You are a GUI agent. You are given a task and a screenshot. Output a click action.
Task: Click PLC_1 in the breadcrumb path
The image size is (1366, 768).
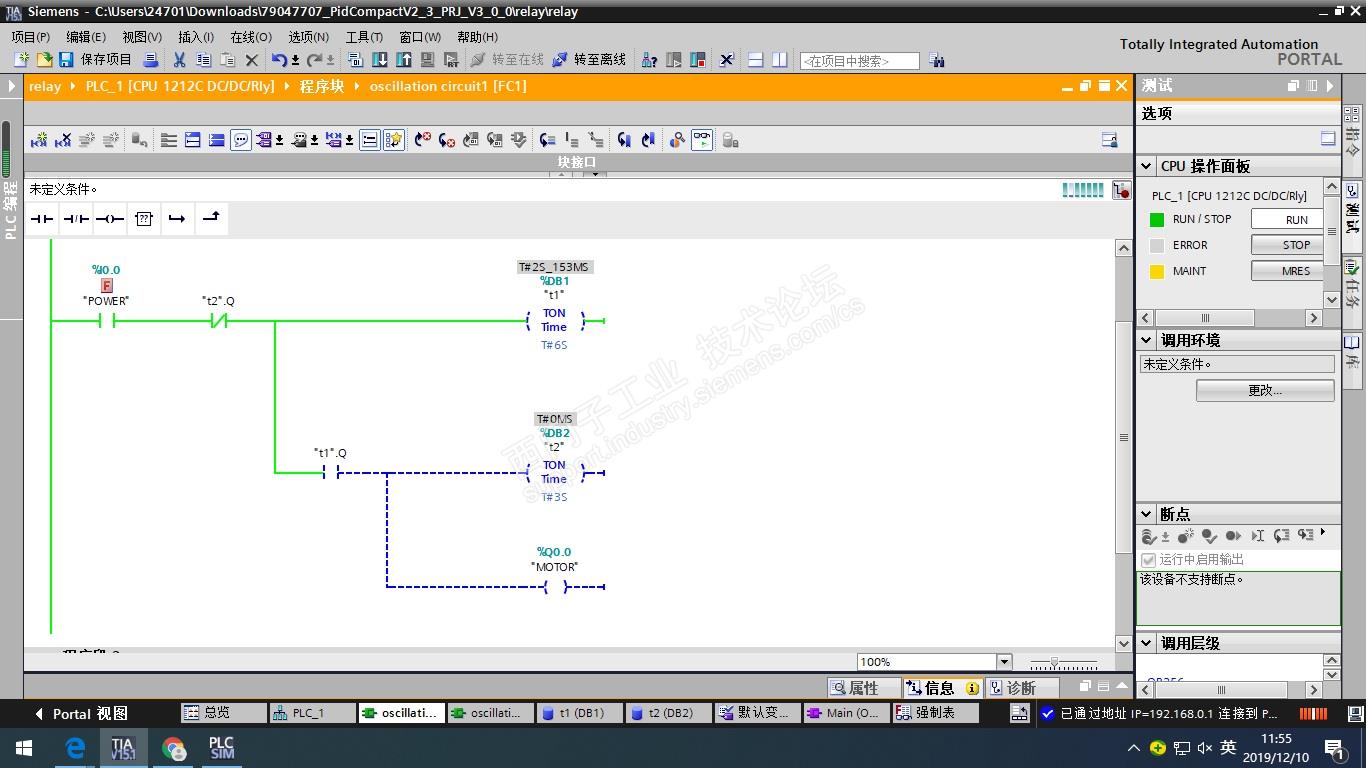pyautogui.click(x=180, y=86)
